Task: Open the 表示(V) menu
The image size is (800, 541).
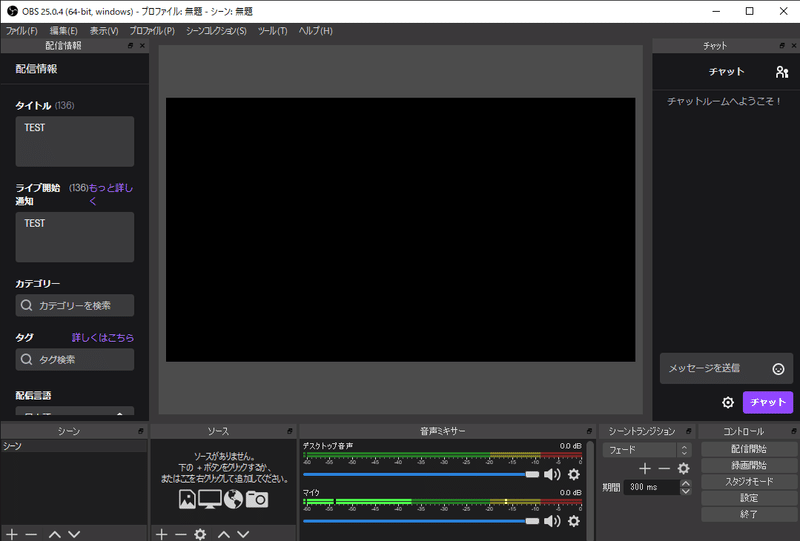Action: point(104,31)
